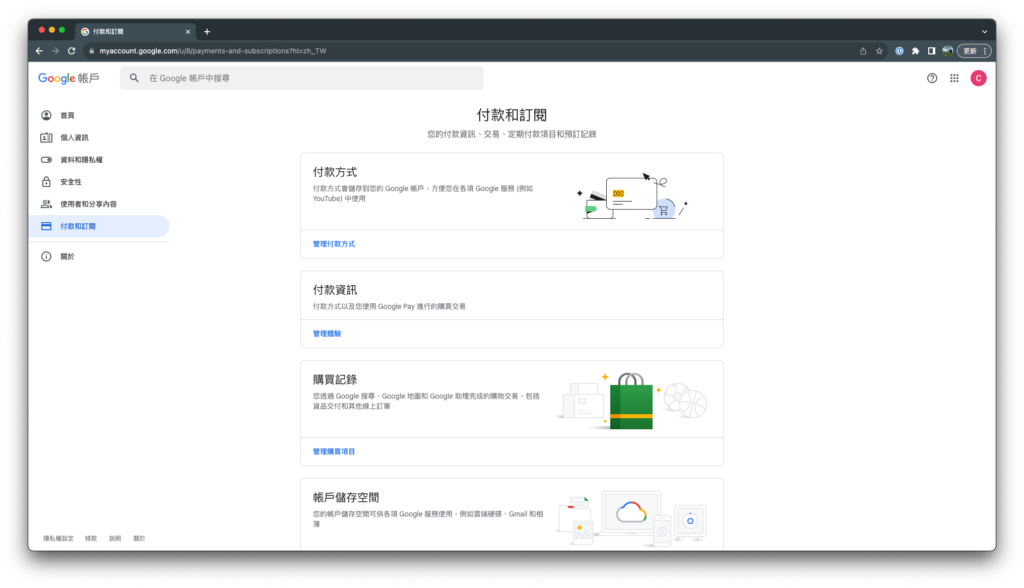View site info via the padlock icon

point(91,51)
